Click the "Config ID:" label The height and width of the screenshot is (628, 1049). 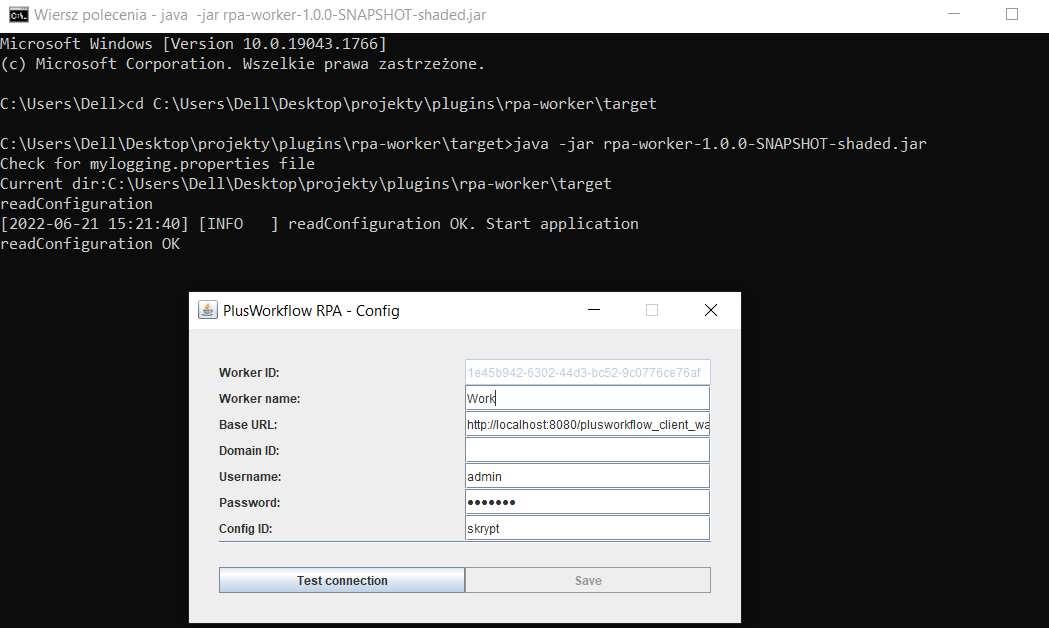point(246,529)
